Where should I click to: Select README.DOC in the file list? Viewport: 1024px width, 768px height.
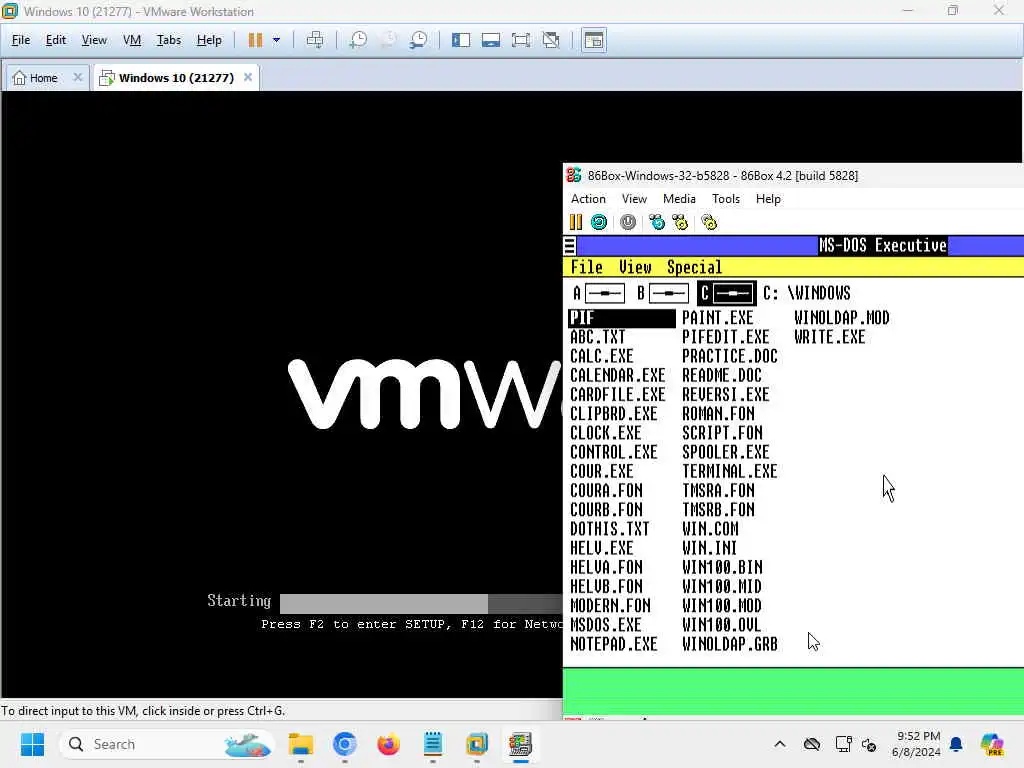(x=722, y=376)
